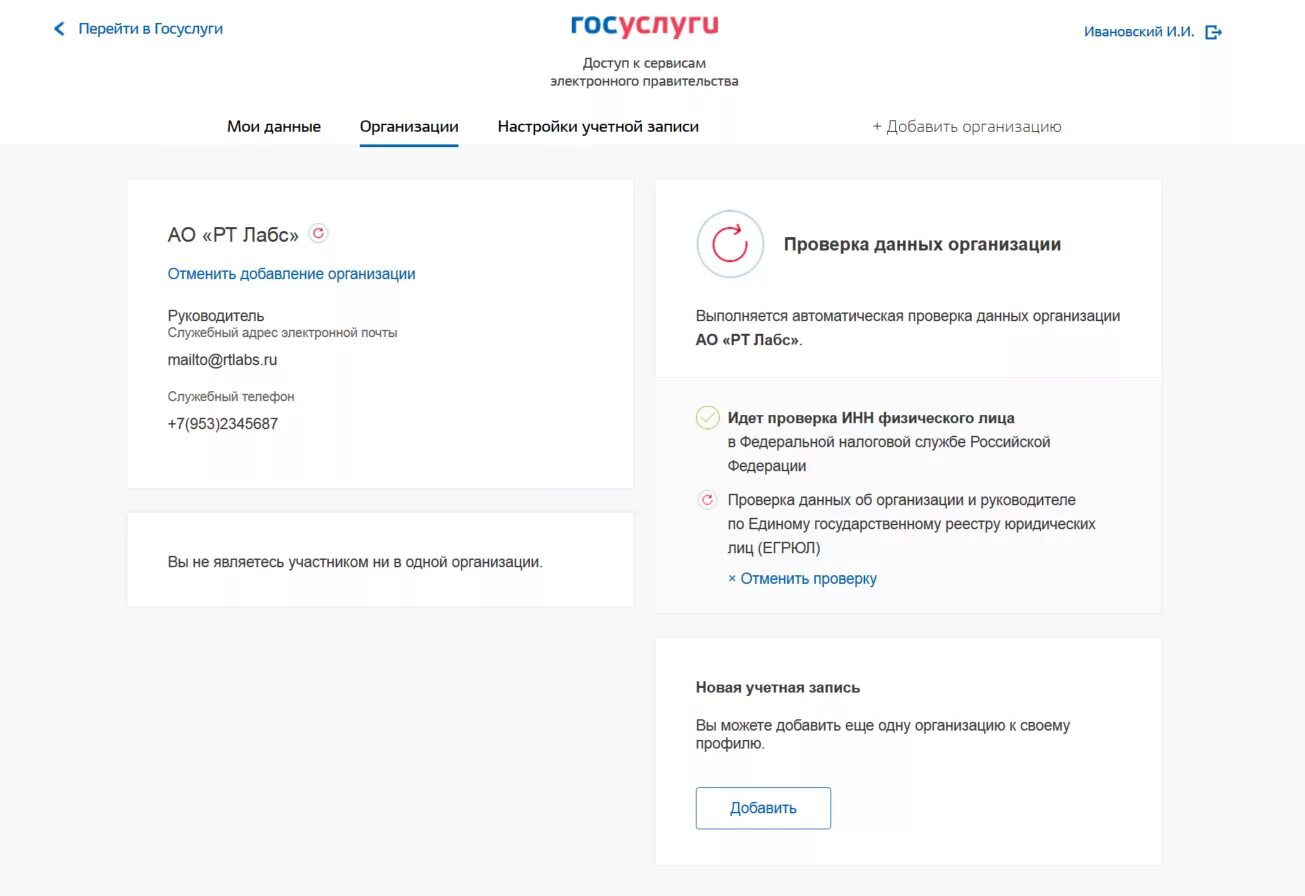1305x896 pixels.
Task: Go to Перейти в Госуслуги link
Action: click(x=150, y=29)
